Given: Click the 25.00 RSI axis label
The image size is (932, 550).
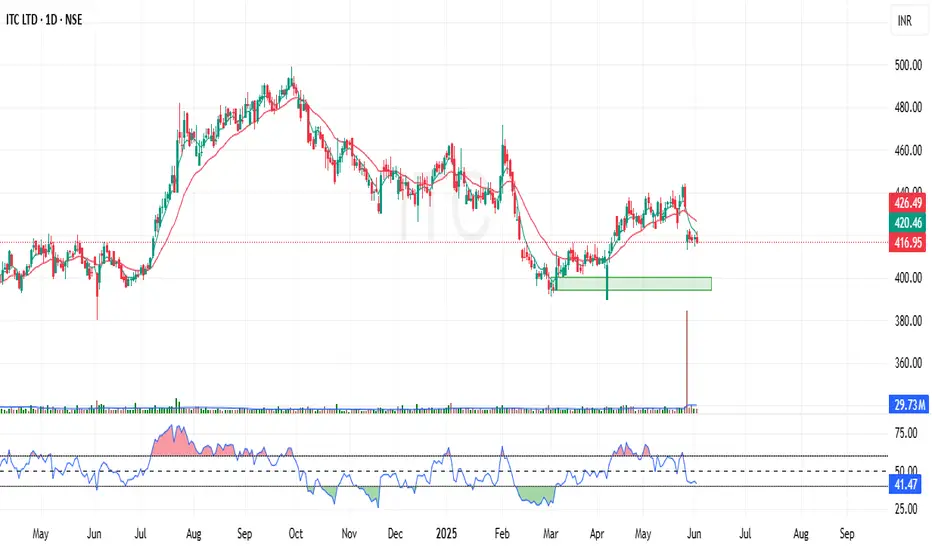Looking at the screenshot, I should 906,509.
